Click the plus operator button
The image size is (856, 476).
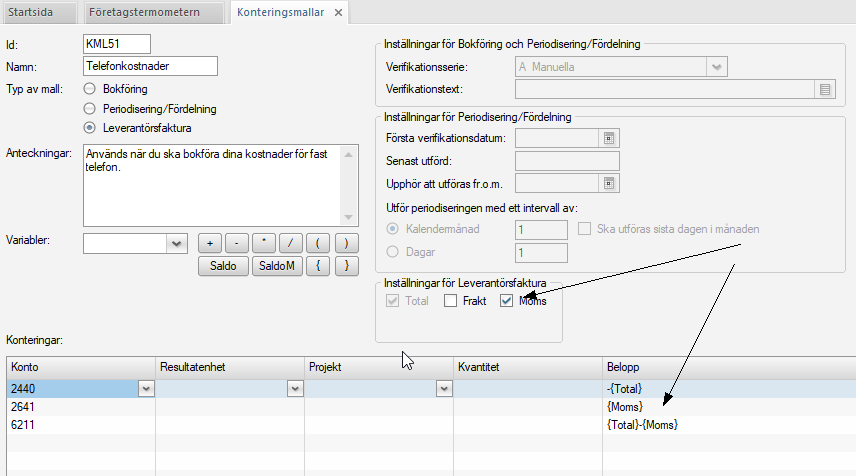coord(210,243)
